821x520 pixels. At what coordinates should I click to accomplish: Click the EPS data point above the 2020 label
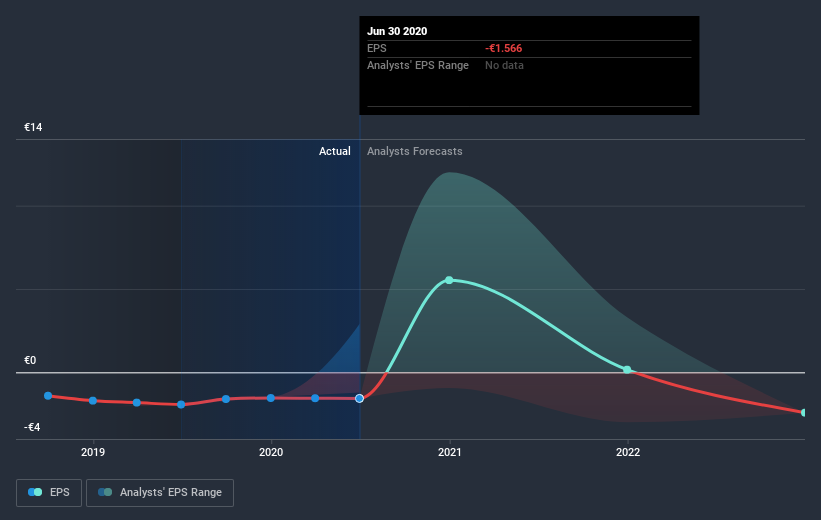271,398
